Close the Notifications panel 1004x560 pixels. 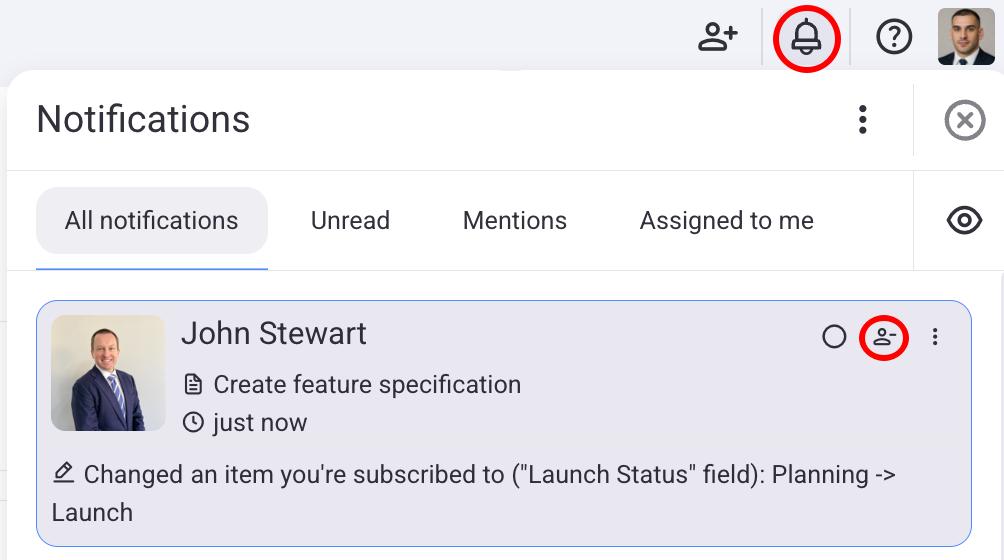click(964, 121)
